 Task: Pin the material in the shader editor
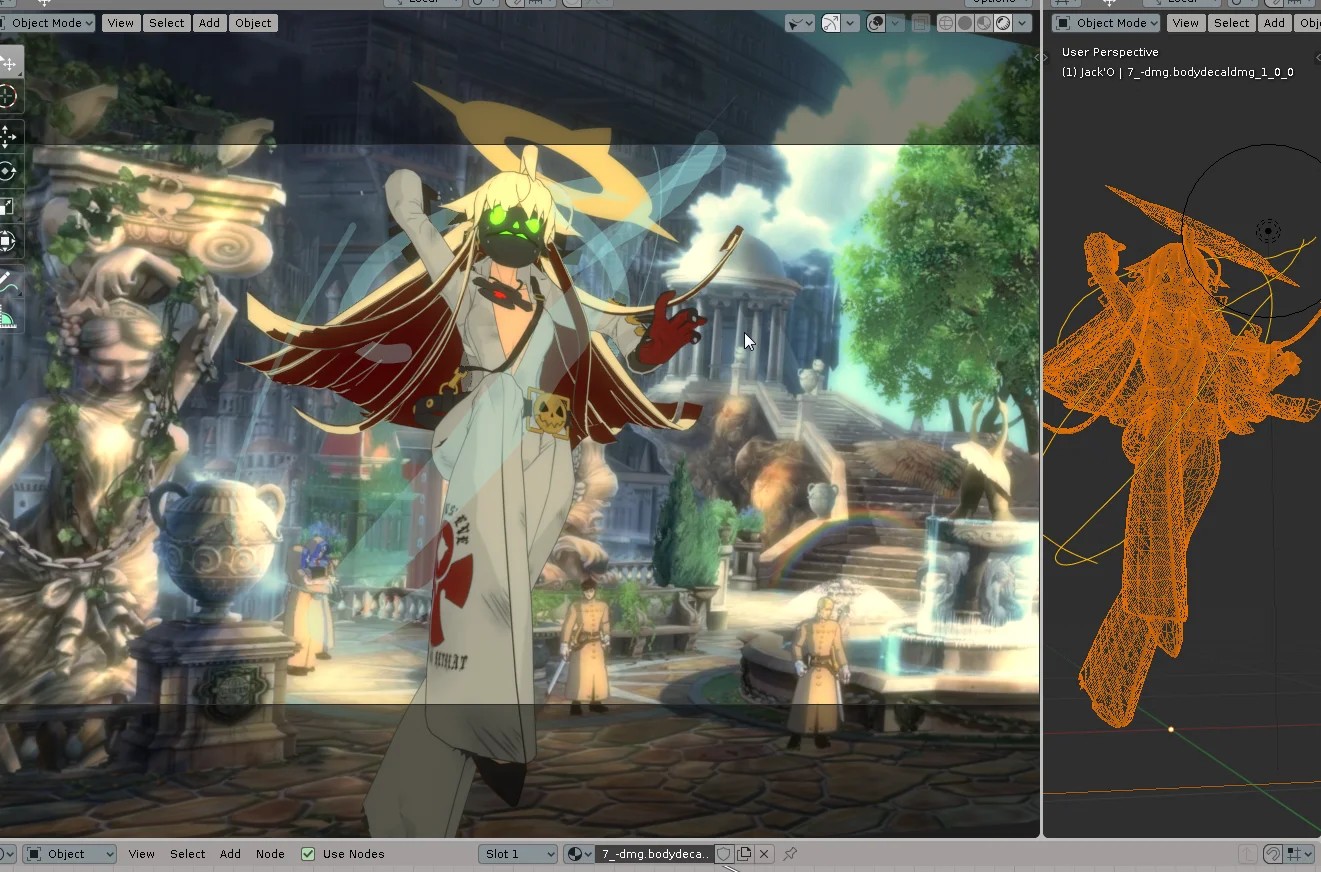coord(789,854)
